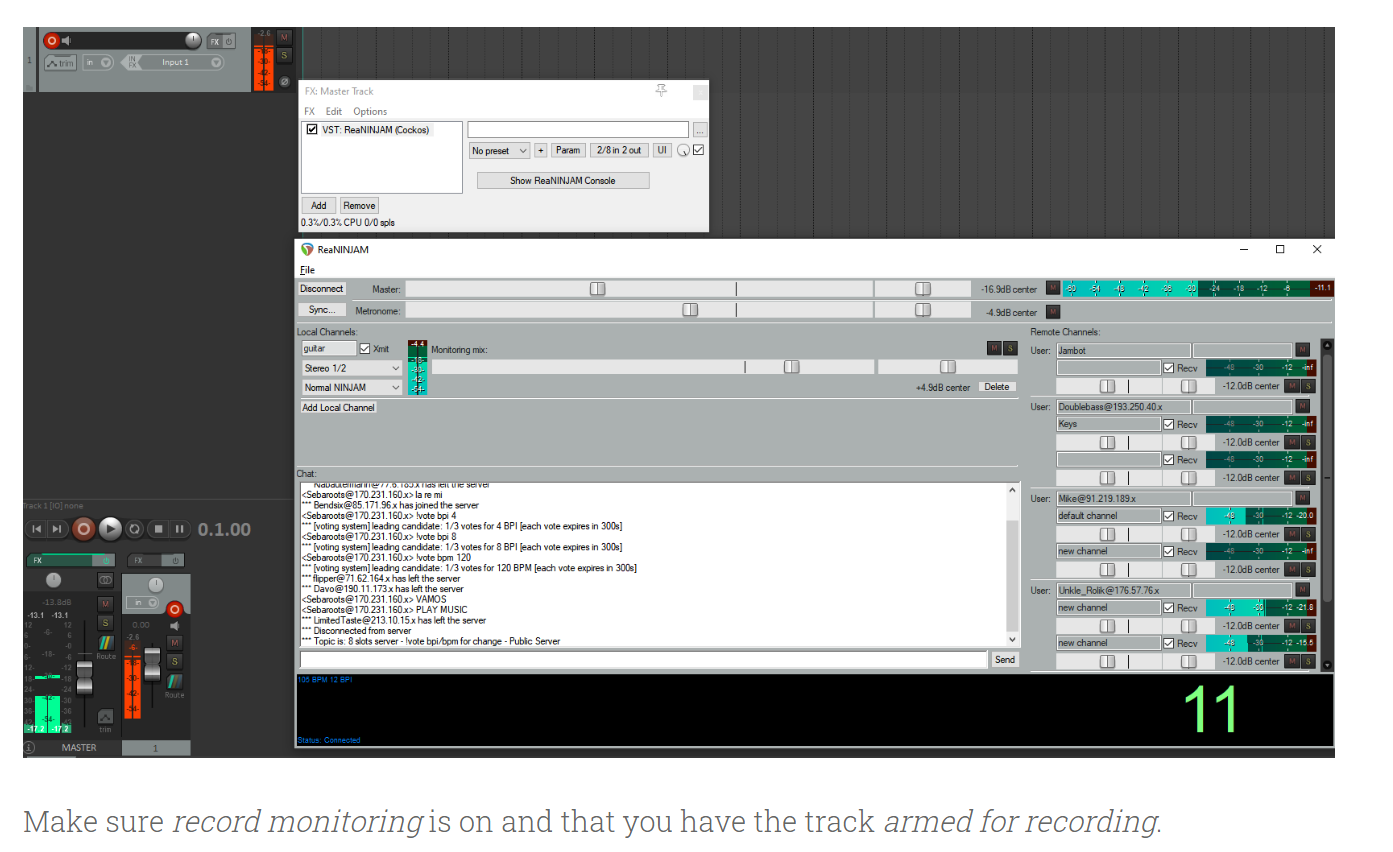1393x852 pixels.
Task: Open master track Route settings icon
Action: [105, 642]
